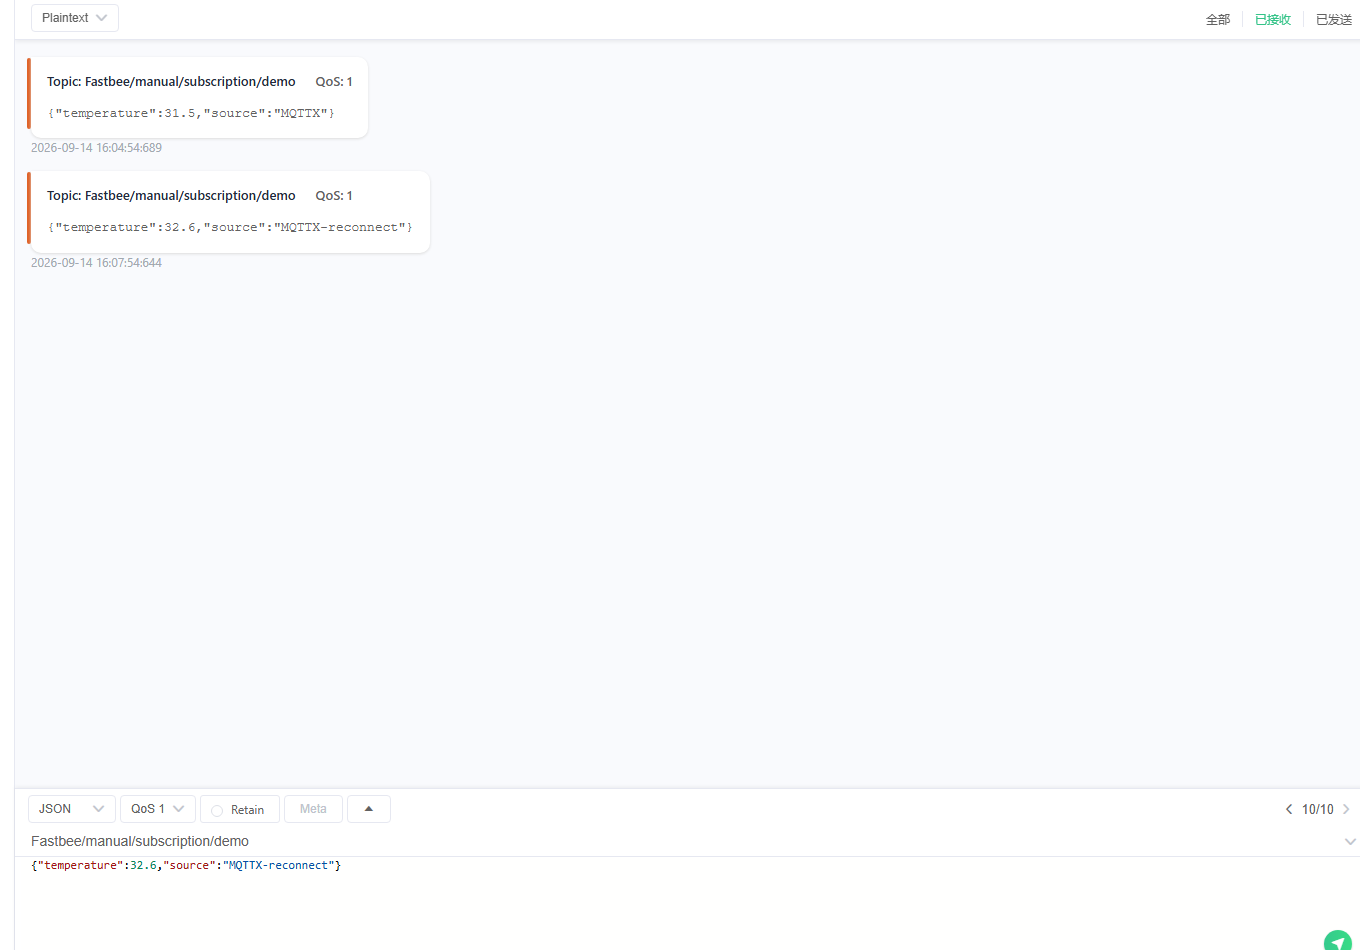
Task: Click the timestamp 2026-09-14 16:07:54:644
Action: (96, 263)
